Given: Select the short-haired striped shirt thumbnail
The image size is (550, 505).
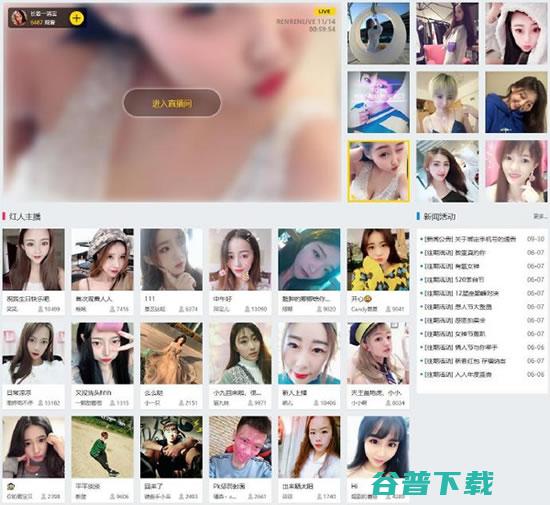Looking at the screenshot, I should click(378, 102).
